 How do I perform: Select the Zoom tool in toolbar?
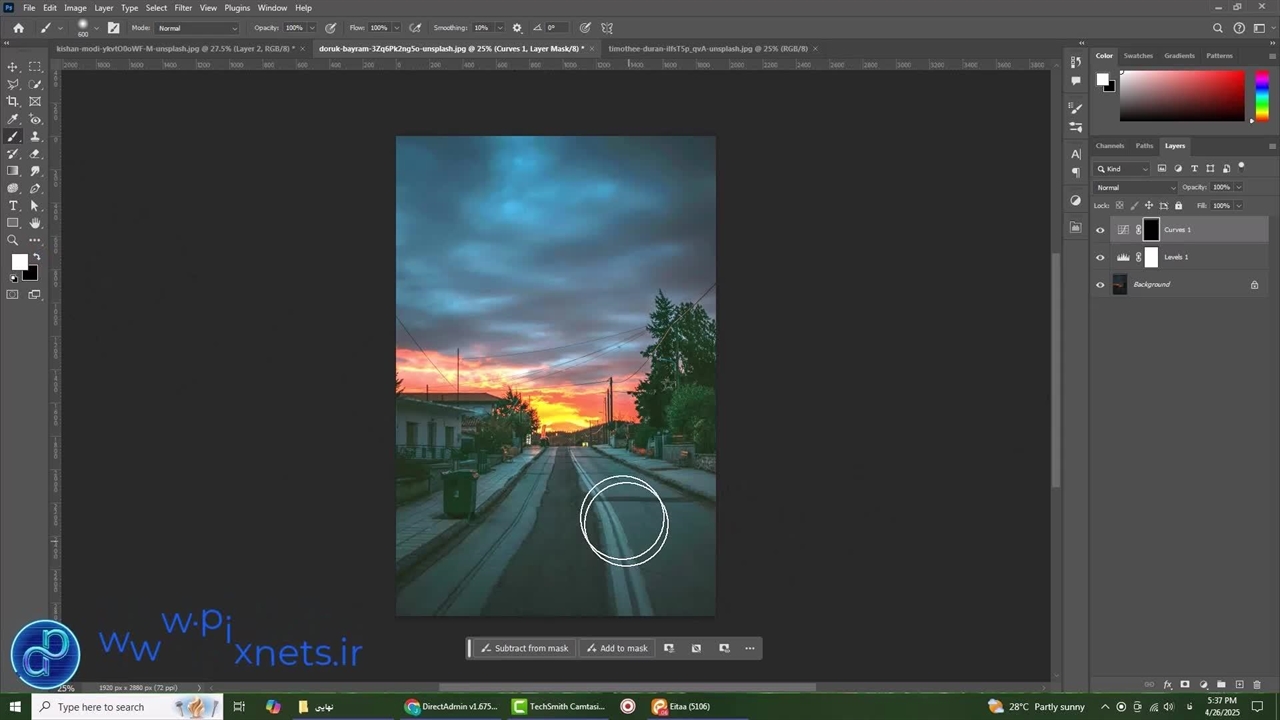[x=13, y=240]
